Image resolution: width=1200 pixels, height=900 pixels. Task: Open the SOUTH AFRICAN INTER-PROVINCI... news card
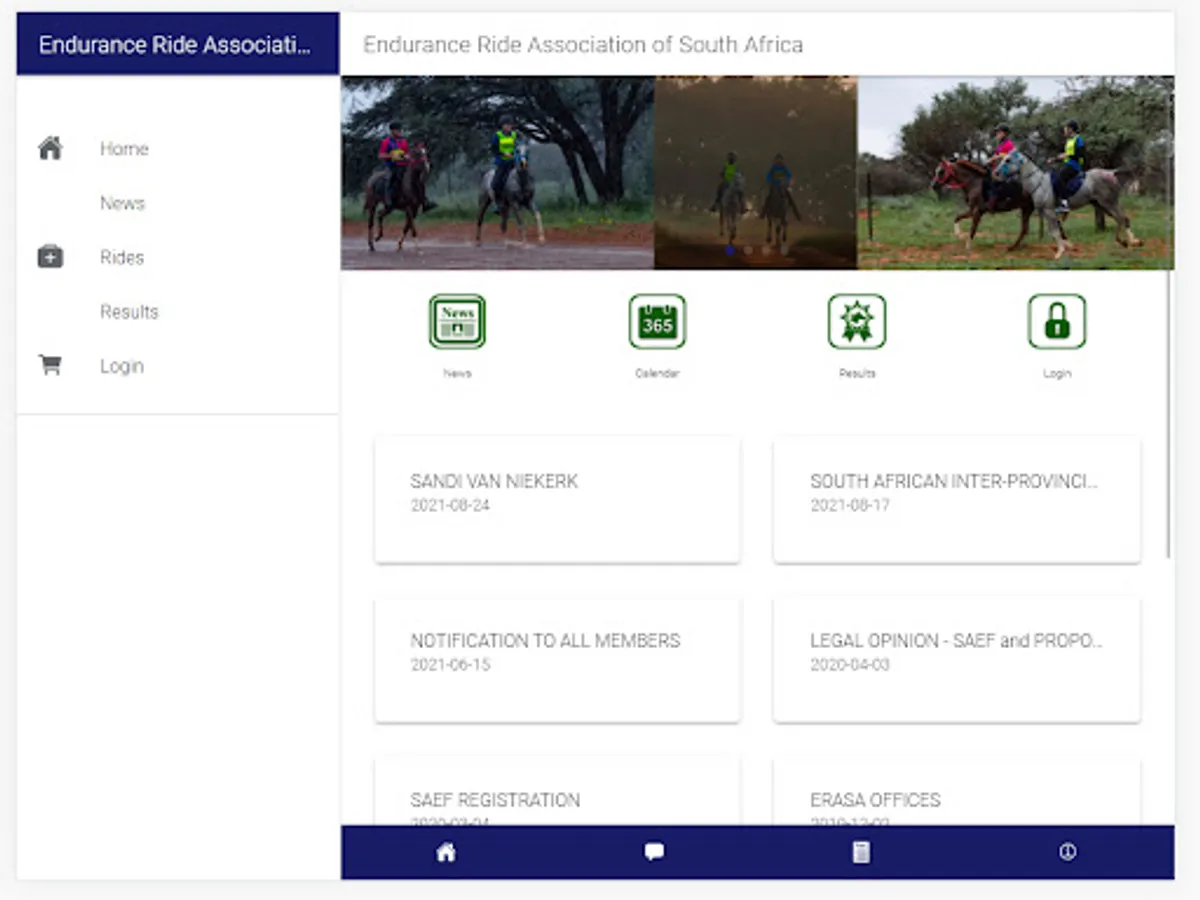pos(957,500)
